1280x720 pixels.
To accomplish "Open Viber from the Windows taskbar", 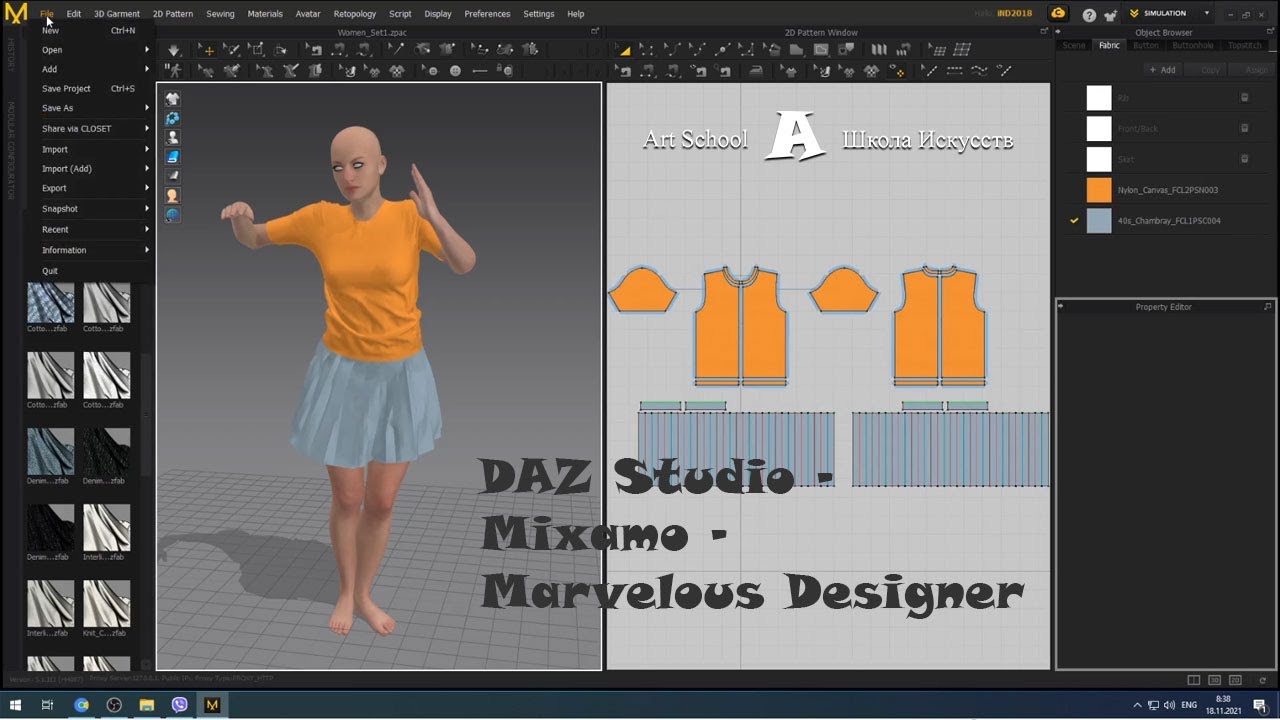I will point(180,705).
